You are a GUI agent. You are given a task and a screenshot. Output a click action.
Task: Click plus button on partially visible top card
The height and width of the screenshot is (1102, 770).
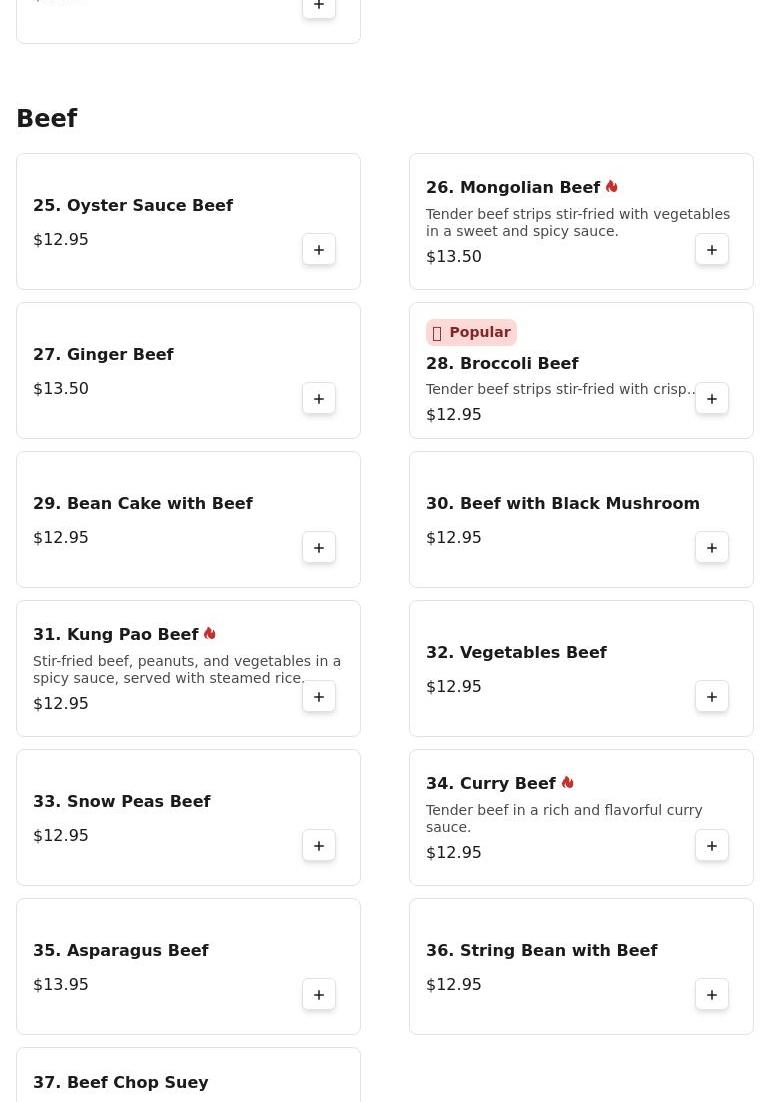click(x=319, y=7)
